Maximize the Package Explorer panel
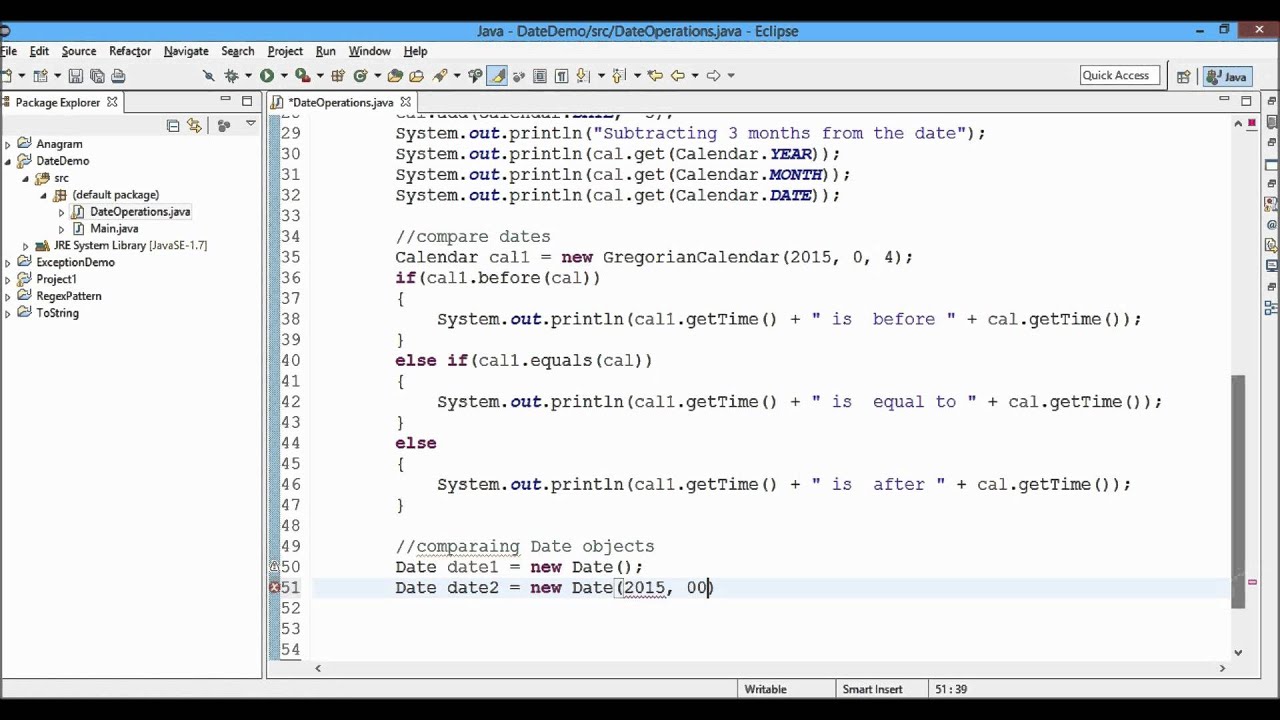Image resolution: width=1280 pixels, height=720 pixels. tap(247, 101)
